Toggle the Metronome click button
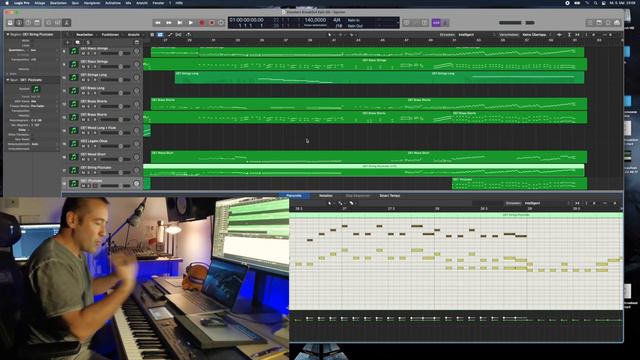This screenshot has height=360, width=640. pos(445,23)
